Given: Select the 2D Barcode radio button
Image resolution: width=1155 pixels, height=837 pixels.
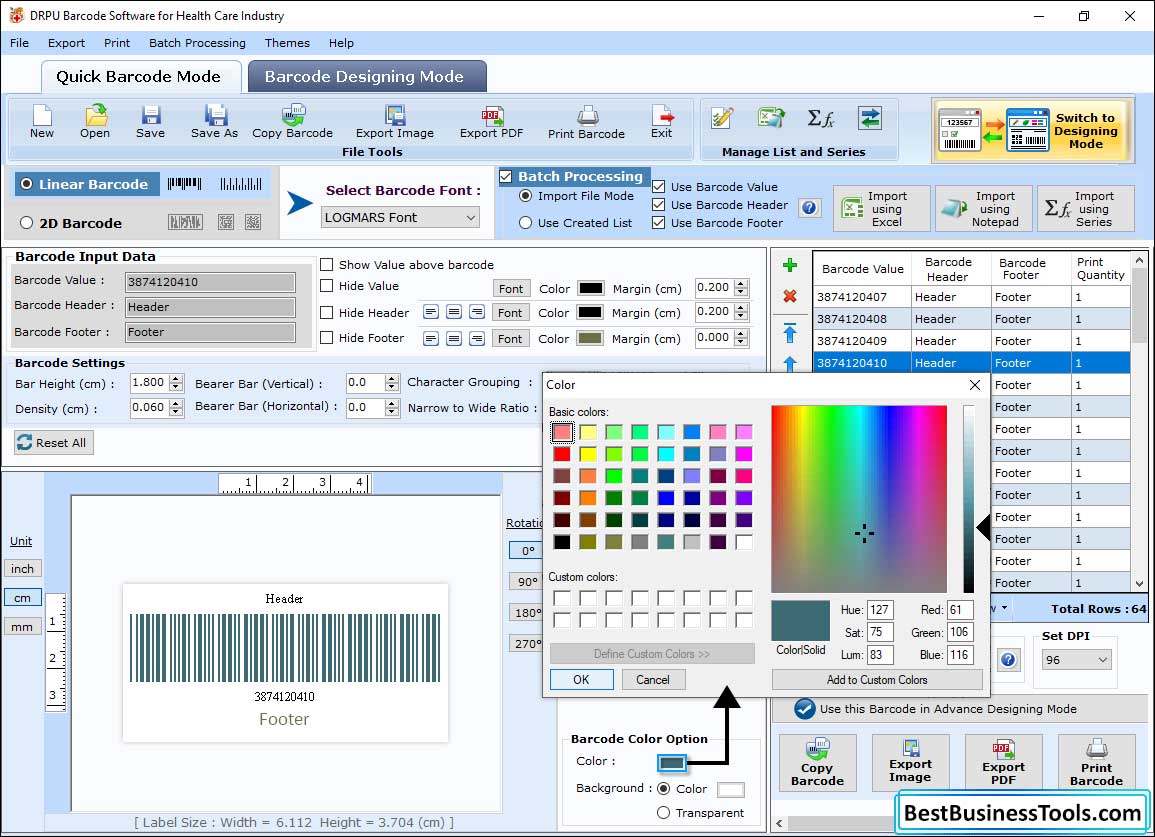Looking at the screenshot, I should (27, 223).
